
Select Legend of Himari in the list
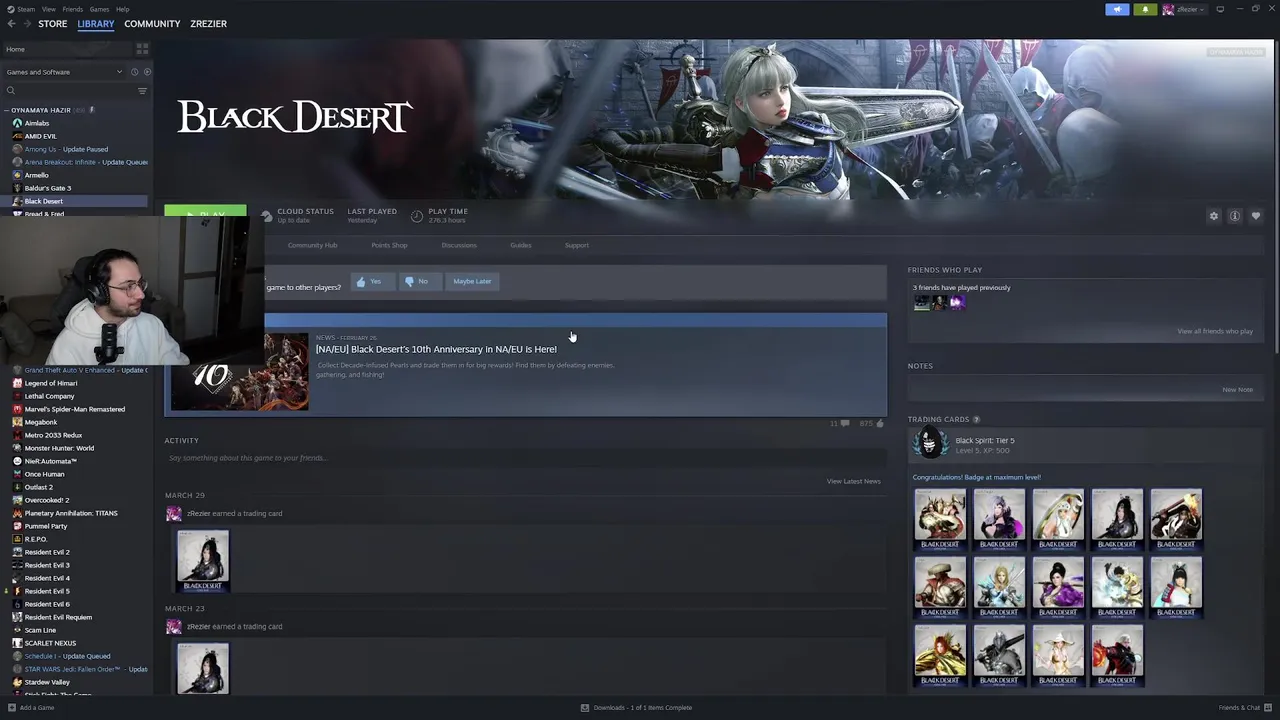coord(51,383)
